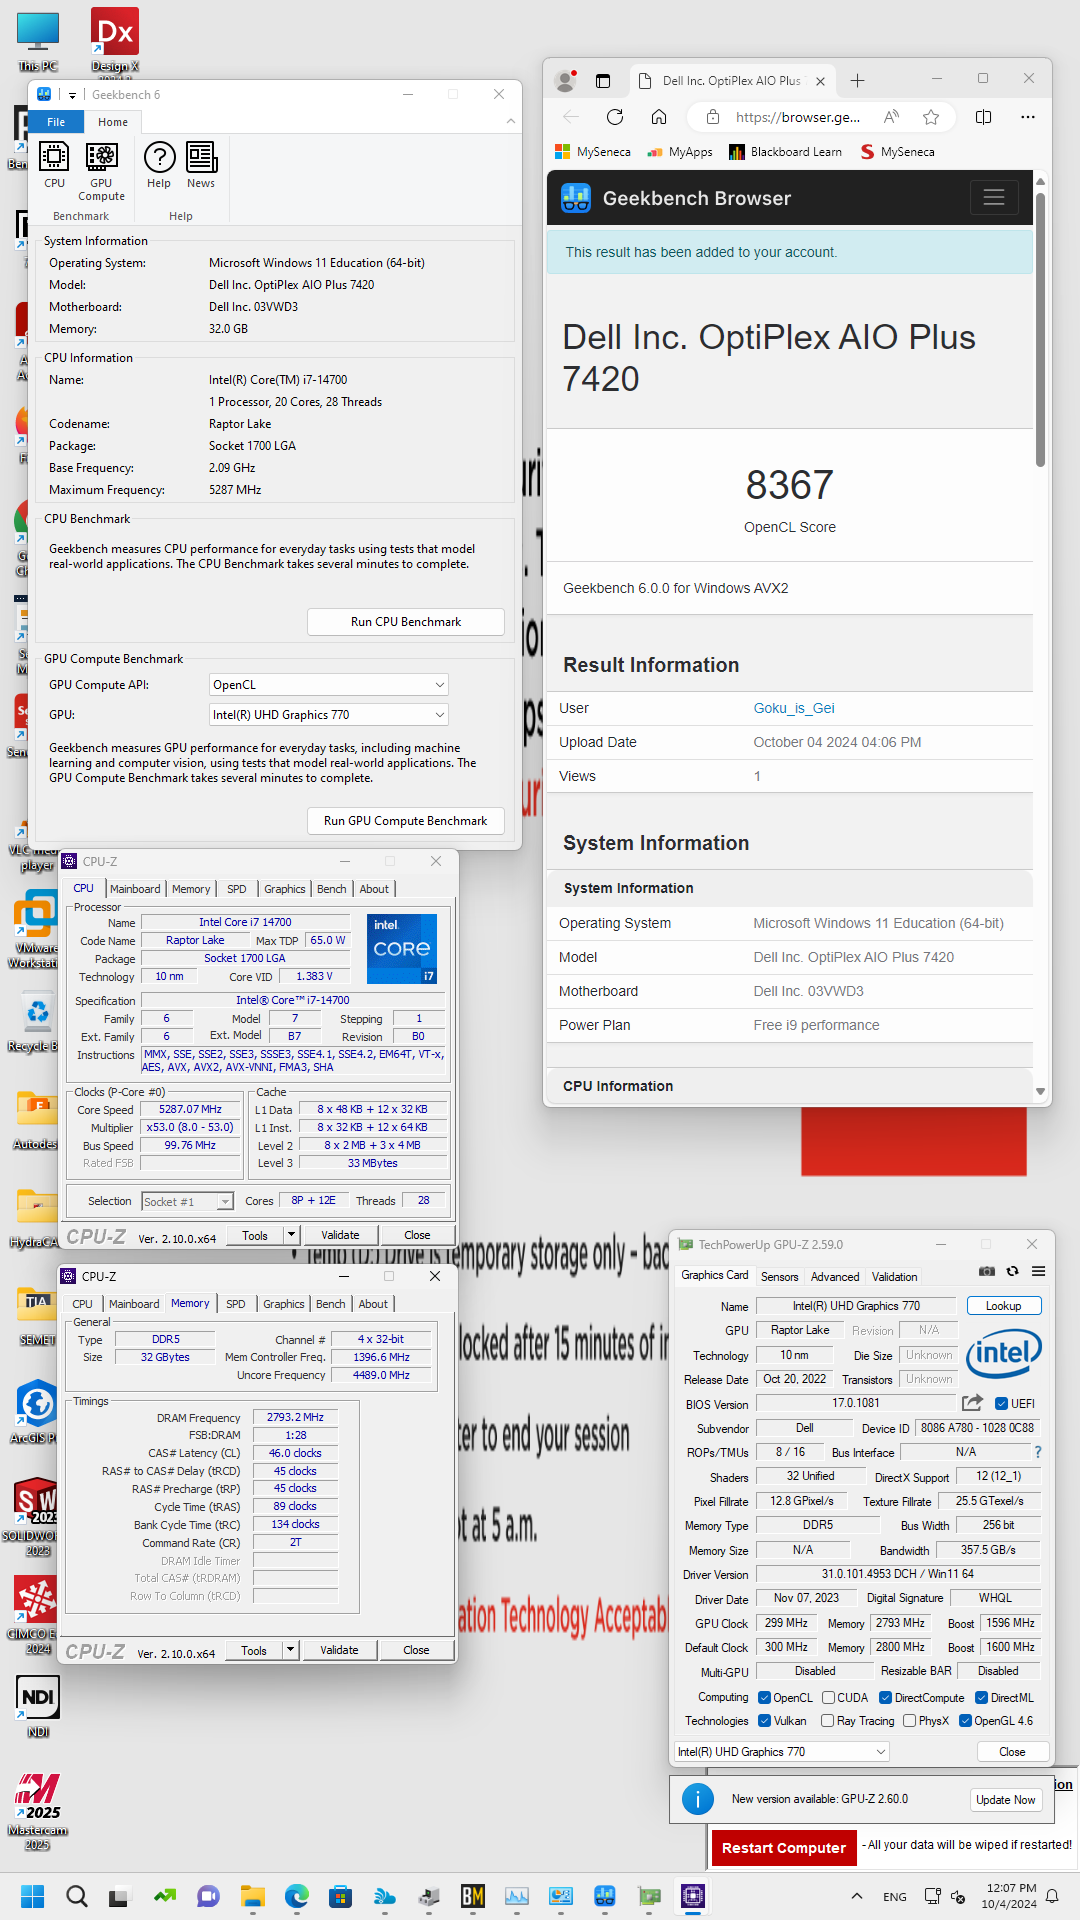The height and width of the screenshot is (1920, 1080).
Task: Open the Edge tab actions icon
Action: (602, 80)
